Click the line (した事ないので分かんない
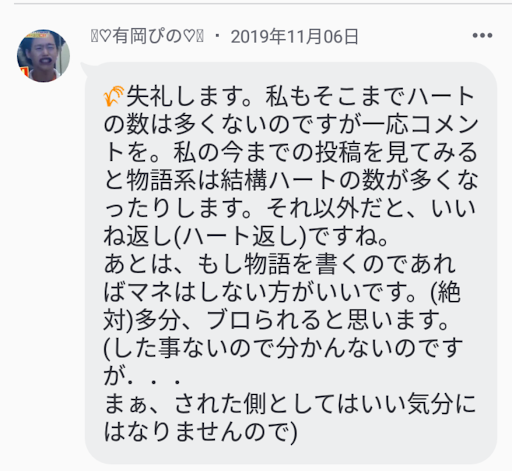Viewport: 512px width, 471px height. pos(283,348)
